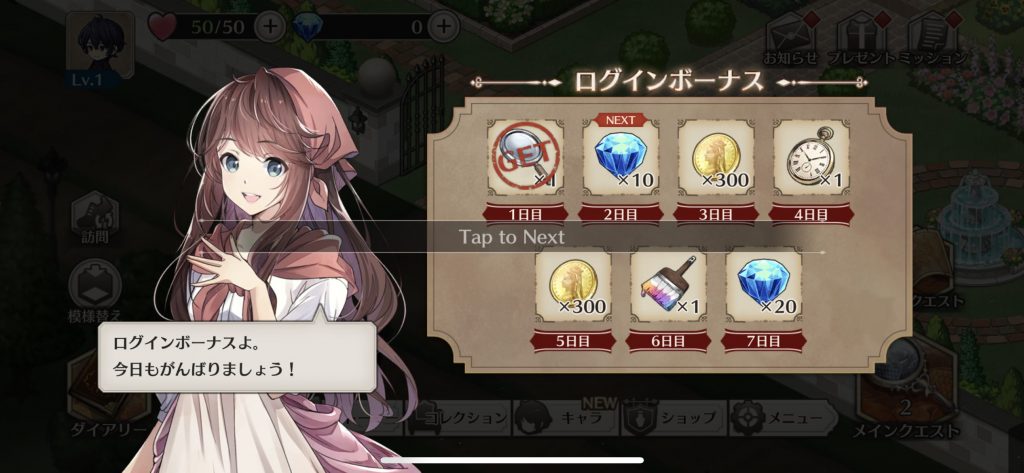1024x473 pixels.
Task: Open the ショップ shop tab
Action: 673,418
